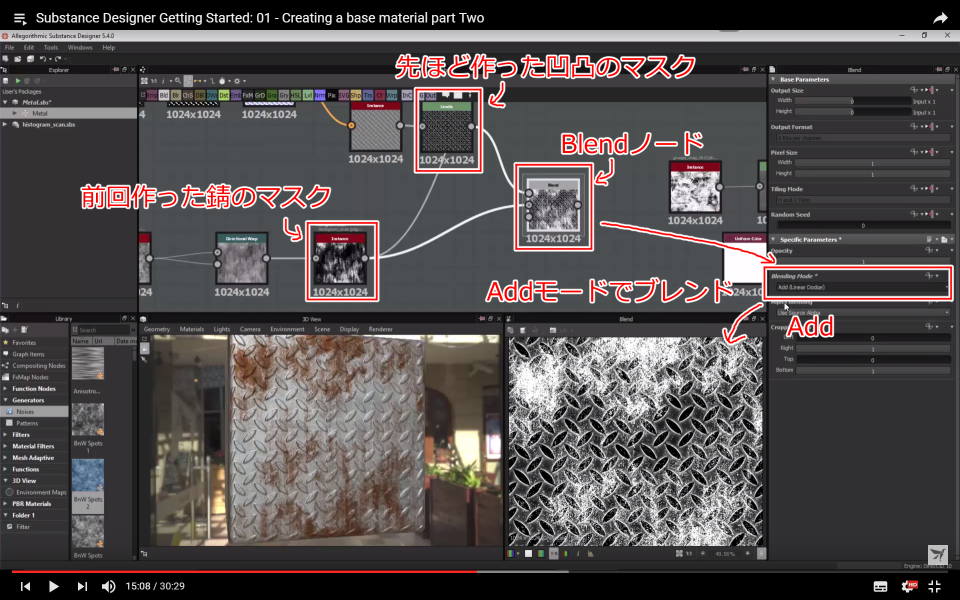The width and height of the screenshot is (960, 600).
Task: Mute the video volume
Action: (x=108, y=587)
